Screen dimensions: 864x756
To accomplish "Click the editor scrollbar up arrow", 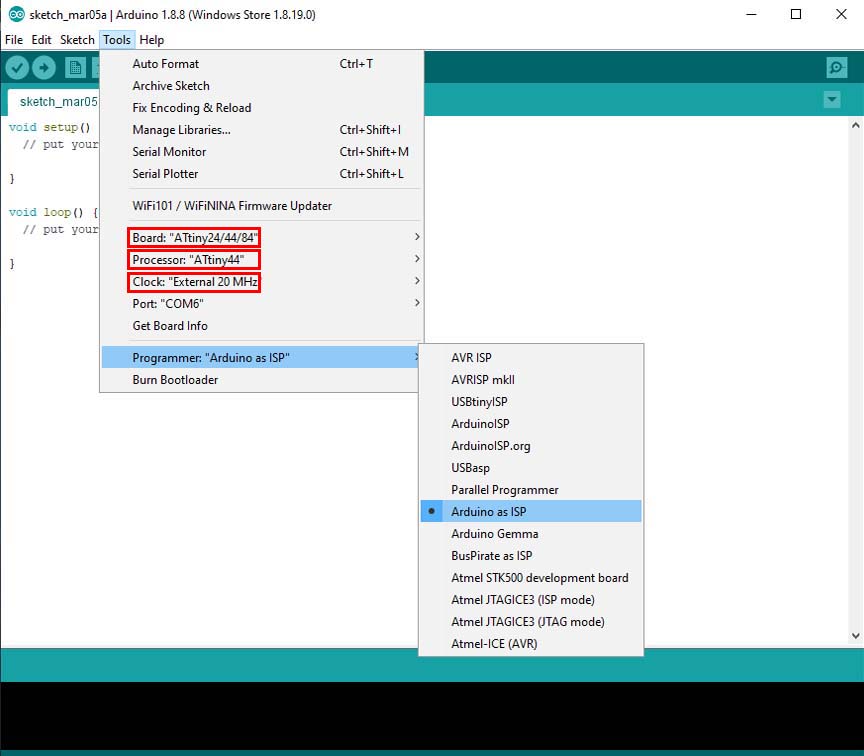I will (855, 125).
